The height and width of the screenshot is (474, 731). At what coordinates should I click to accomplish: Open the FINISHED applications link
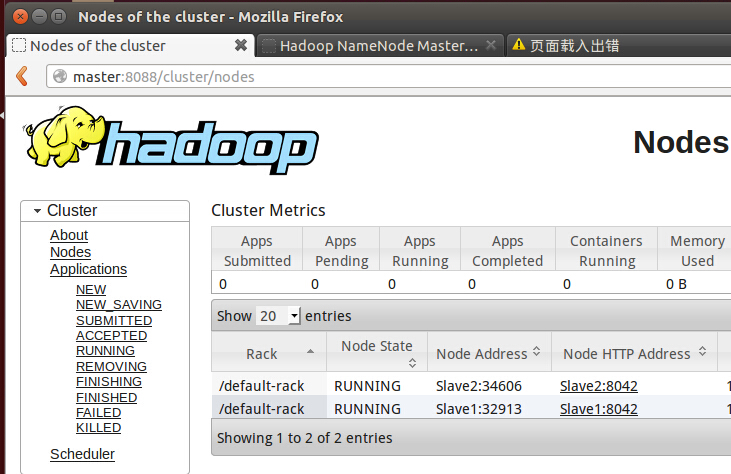[106, 397]
